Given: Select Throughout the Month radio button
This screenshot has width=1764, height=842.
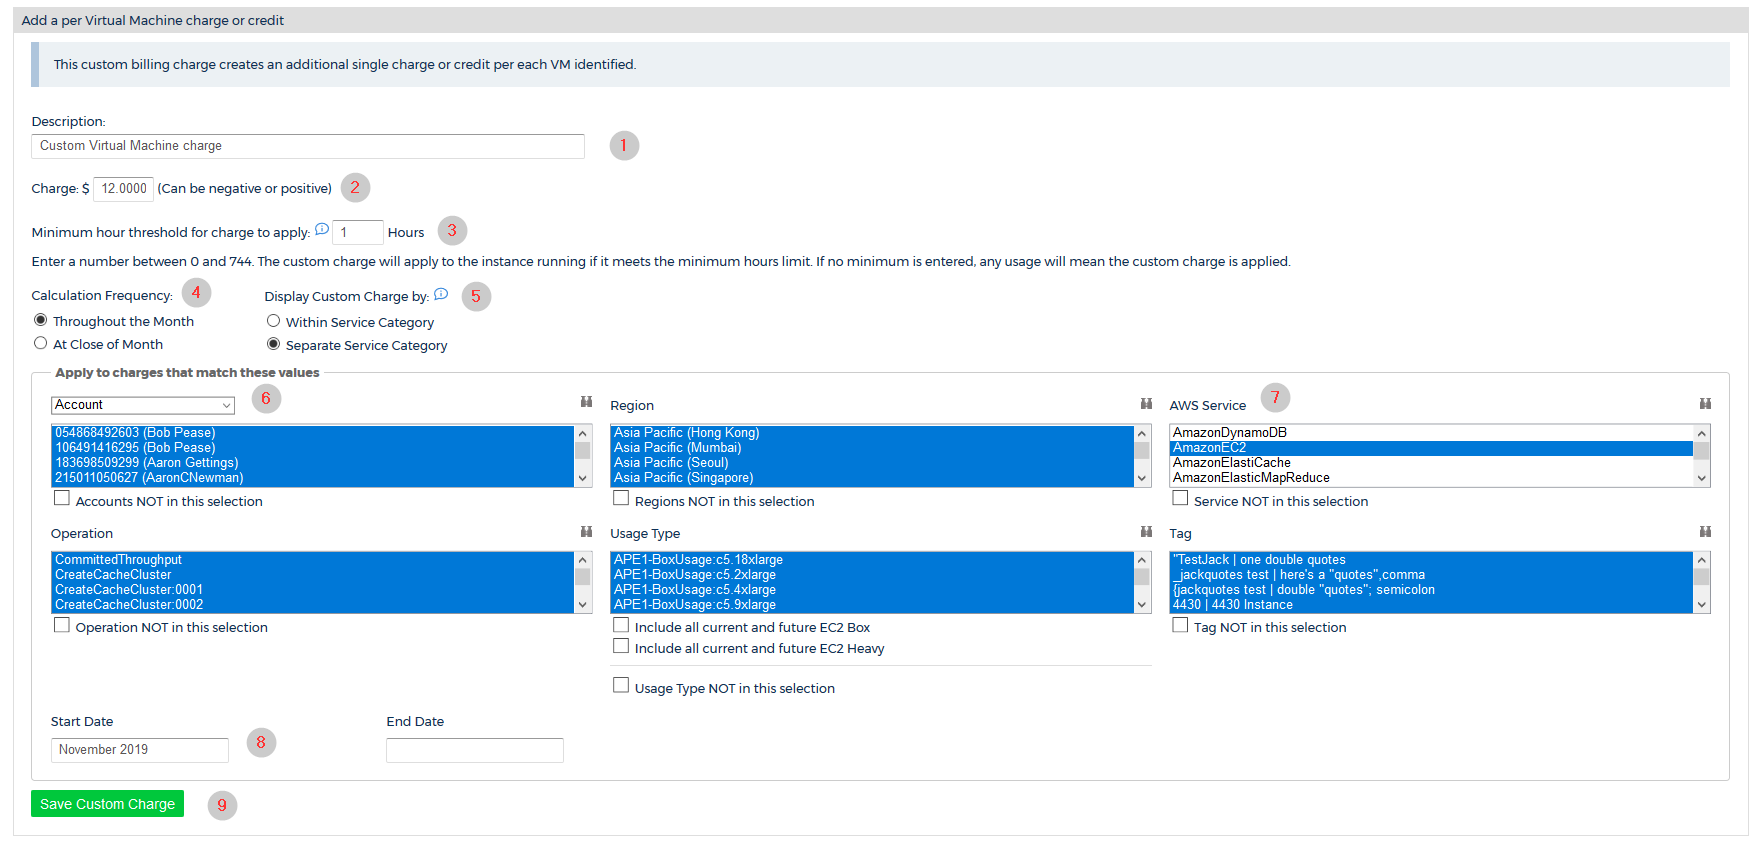Looking at the screenshot, I should (x=41, y=320).
